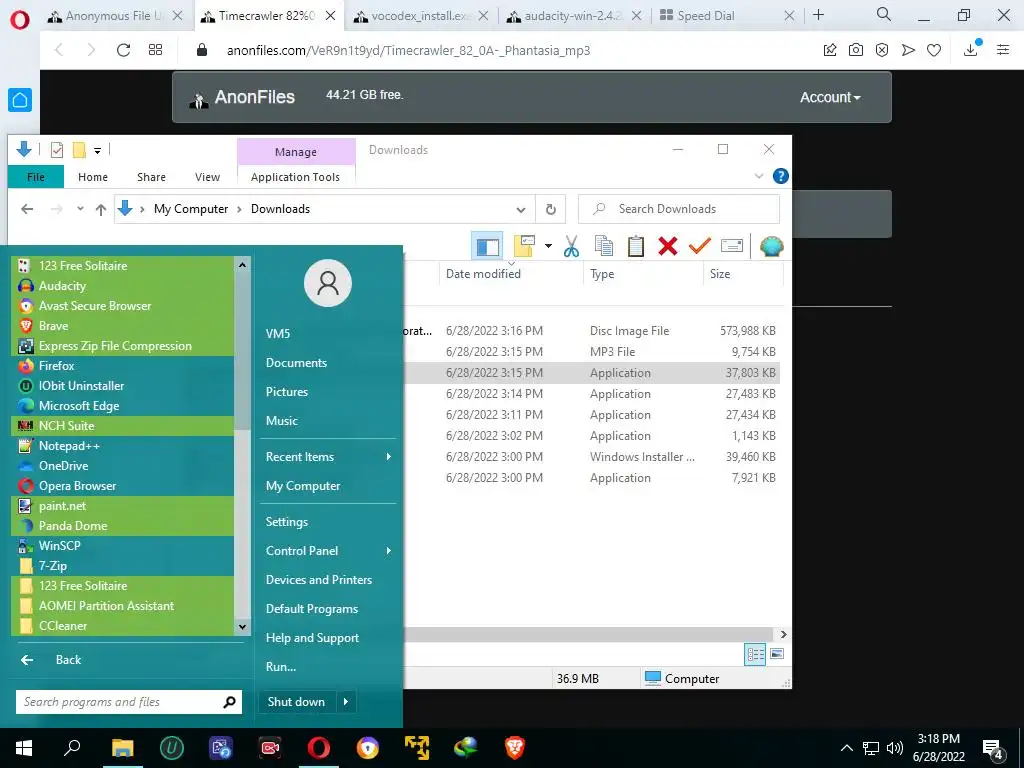
Task: Refresh the Downloads folder view
Action: click(551, 210)
